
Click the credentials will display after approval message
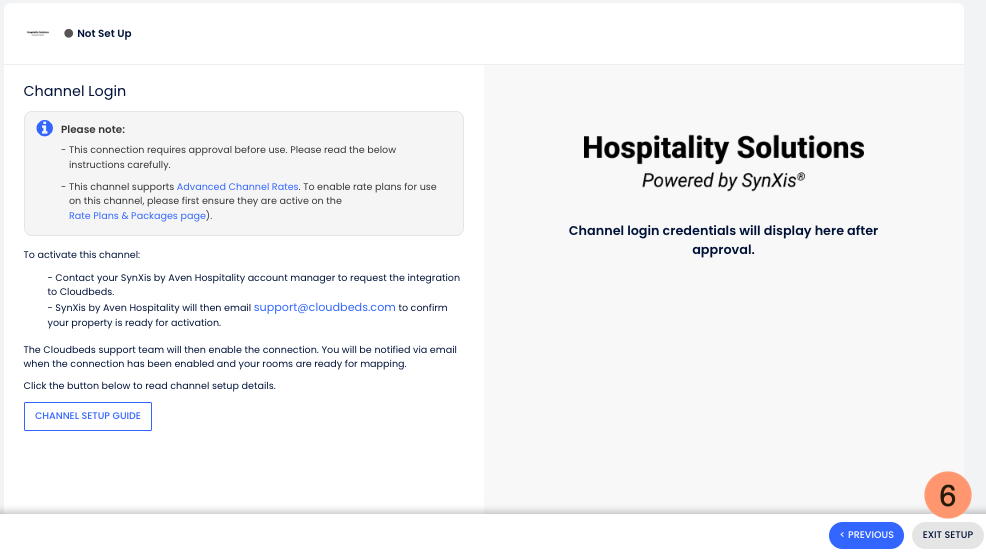pyautogui.click(x=723, y=240)
